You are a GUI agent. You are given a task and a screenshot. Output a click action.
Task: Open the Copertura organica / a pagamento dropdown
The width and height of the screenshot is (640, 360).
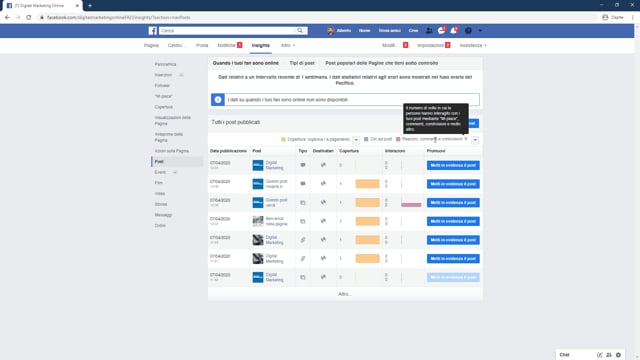(x=356, y=140)
